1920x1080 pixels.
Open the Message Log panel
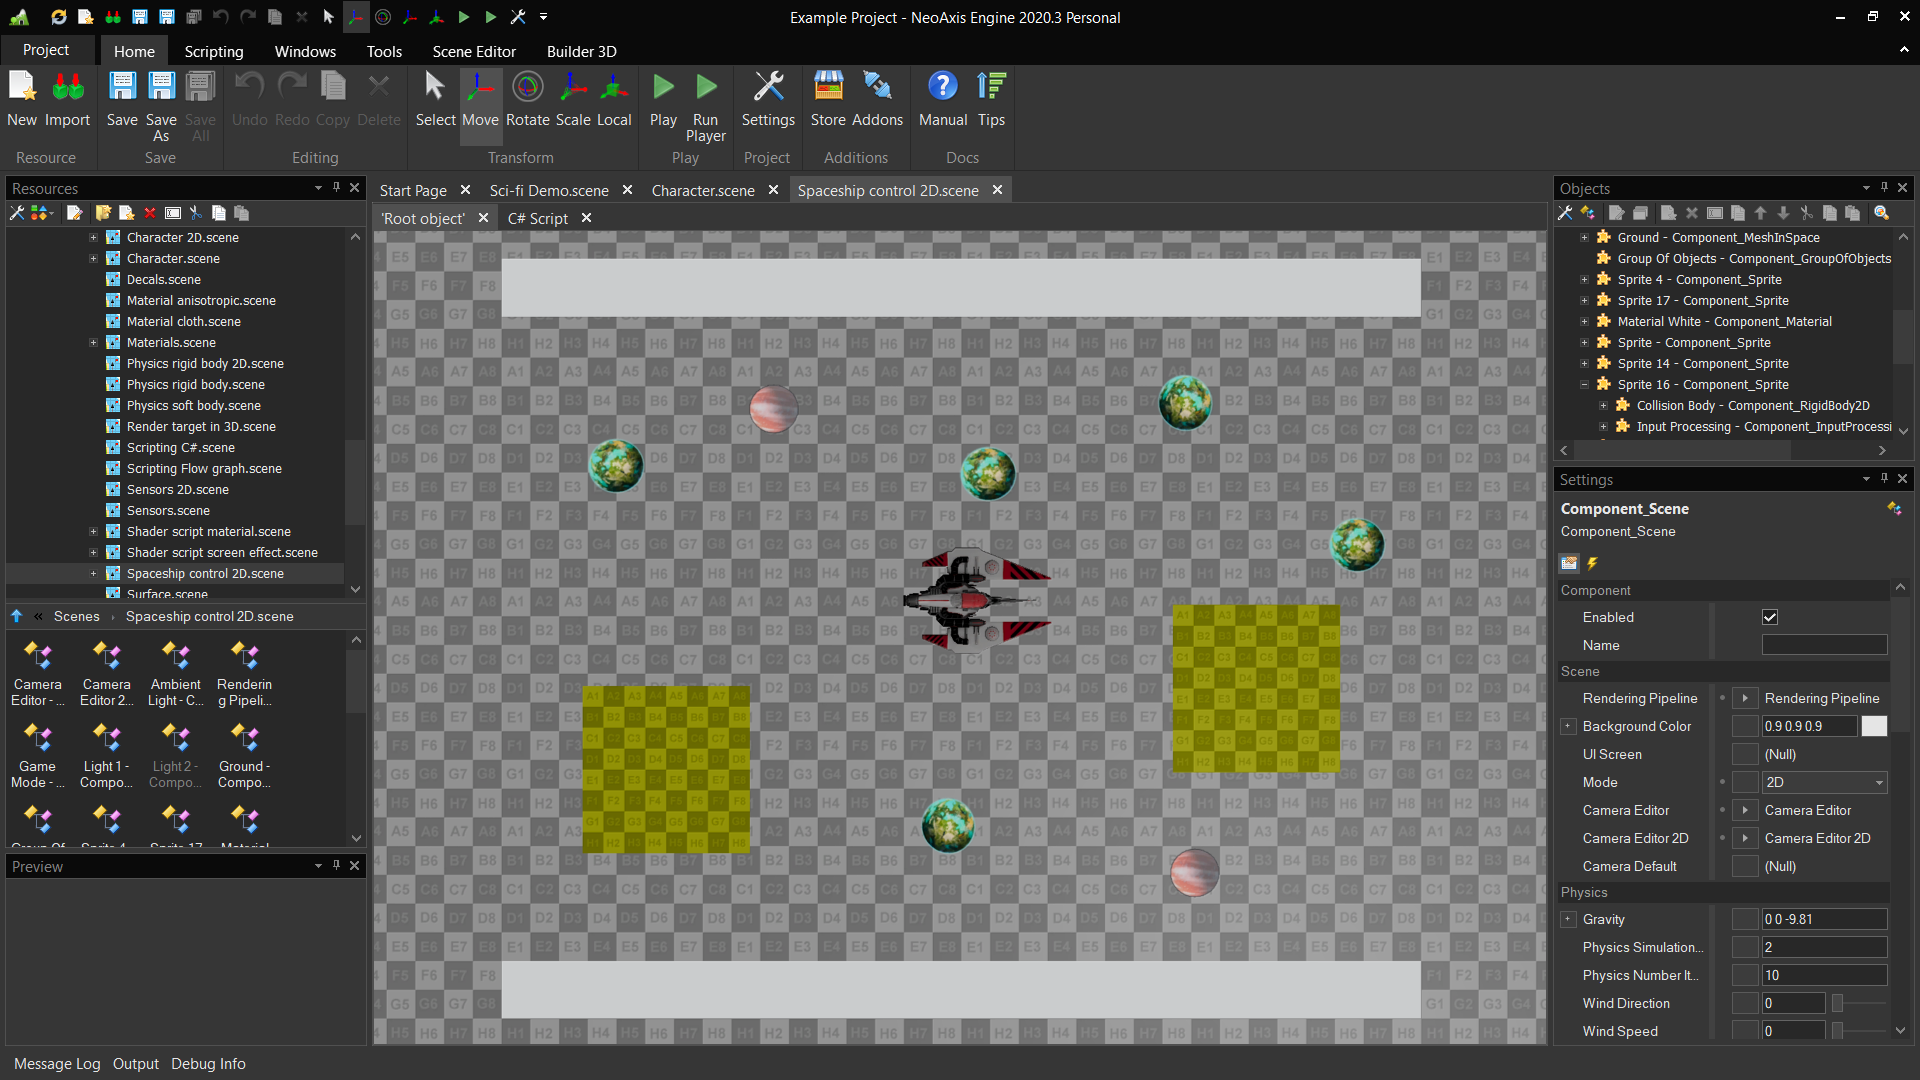(57, 1064)
